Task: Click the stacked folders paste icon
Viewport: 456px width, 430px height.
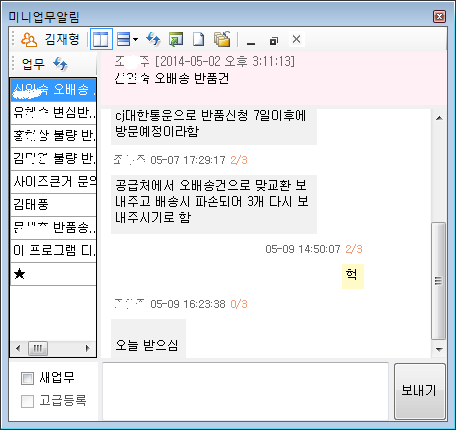Action: 222,39
